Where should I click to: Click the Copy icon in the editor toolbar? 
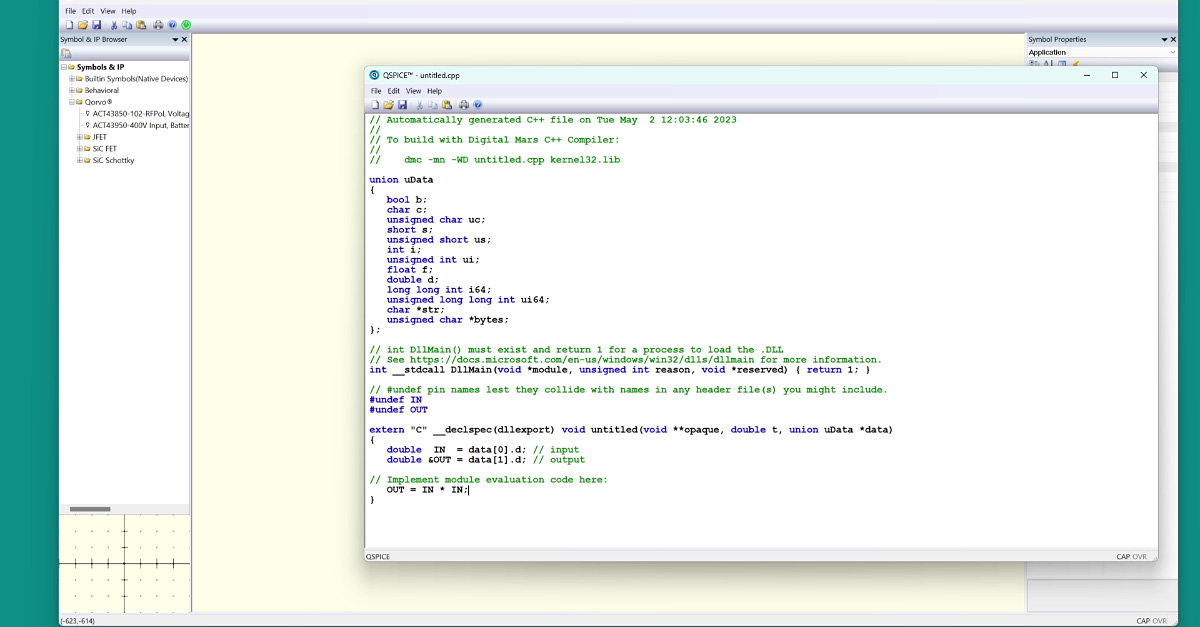click(x=433, y=105)
